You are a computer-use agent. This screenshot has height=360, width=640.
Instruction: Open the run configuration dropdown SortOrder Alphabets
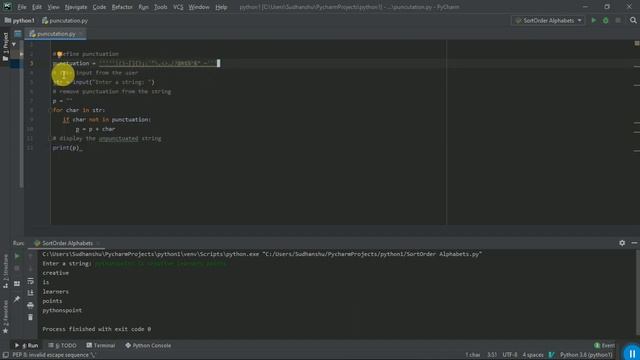click(548, 20)
